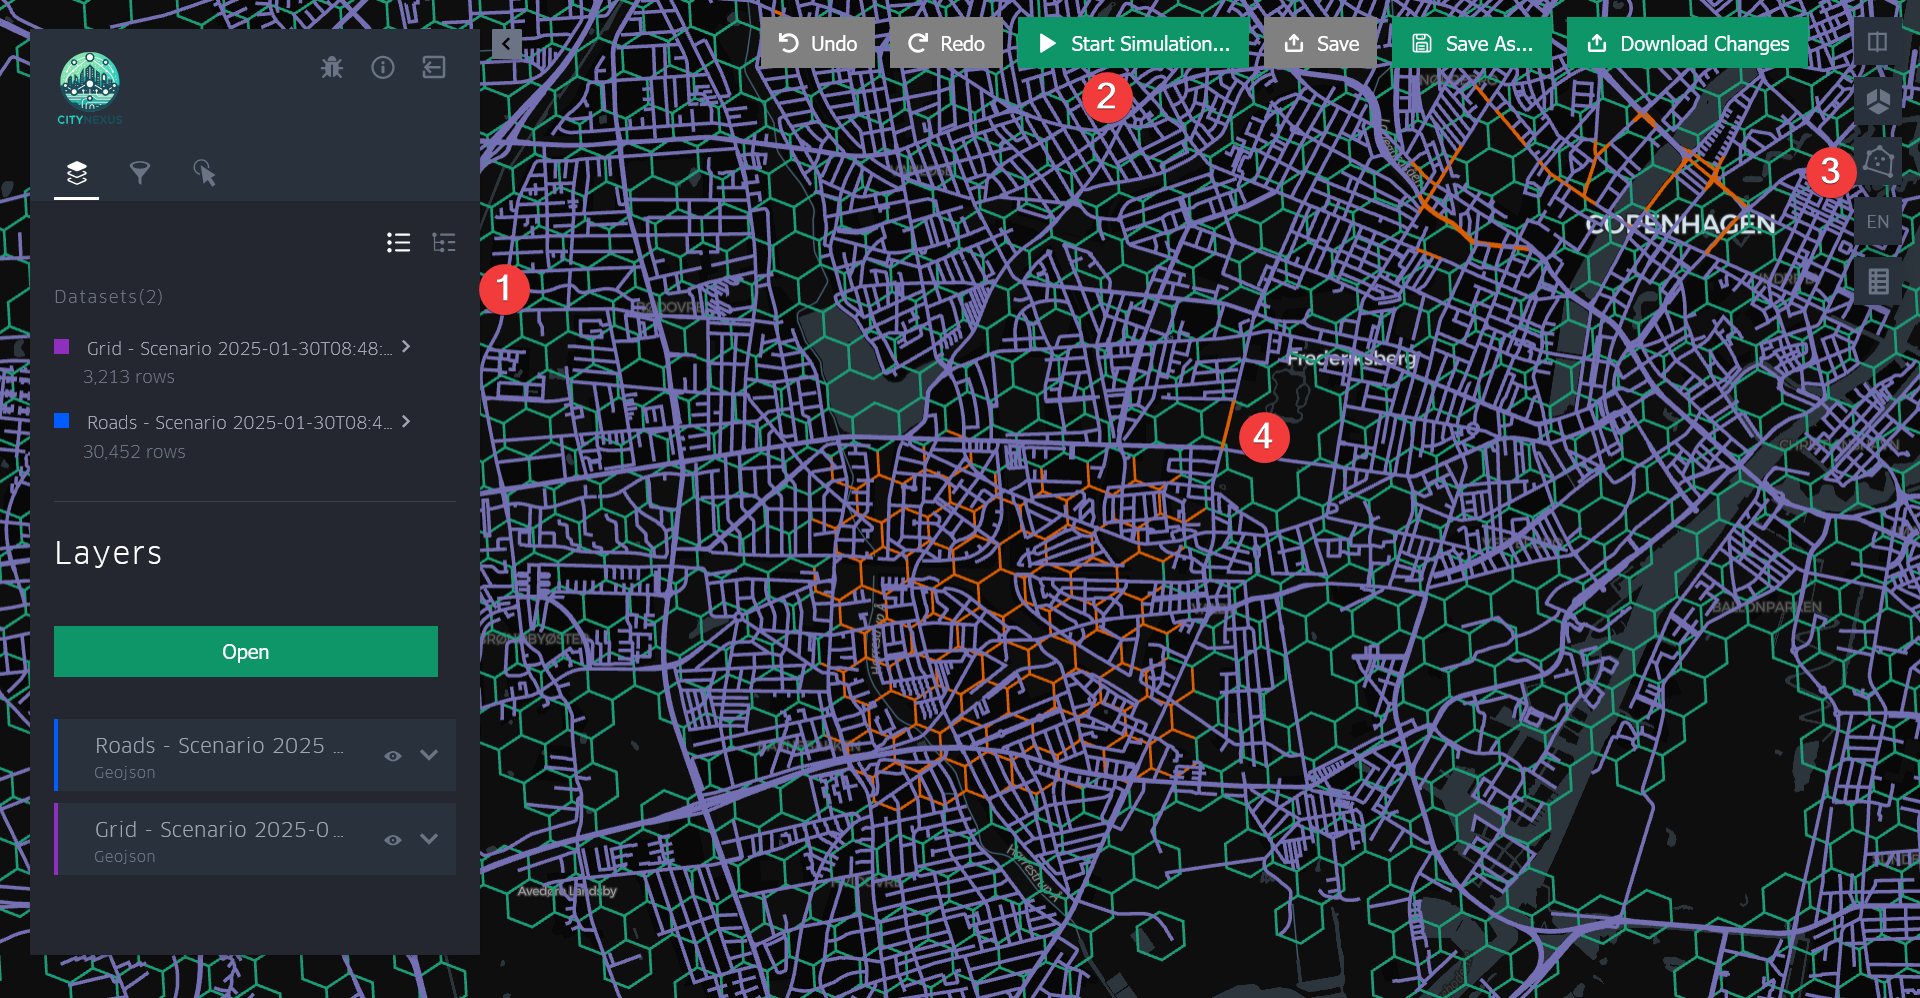Screen dimensions: 1920x998
Task: Click the Redo button
Action: tap(946, 43)
